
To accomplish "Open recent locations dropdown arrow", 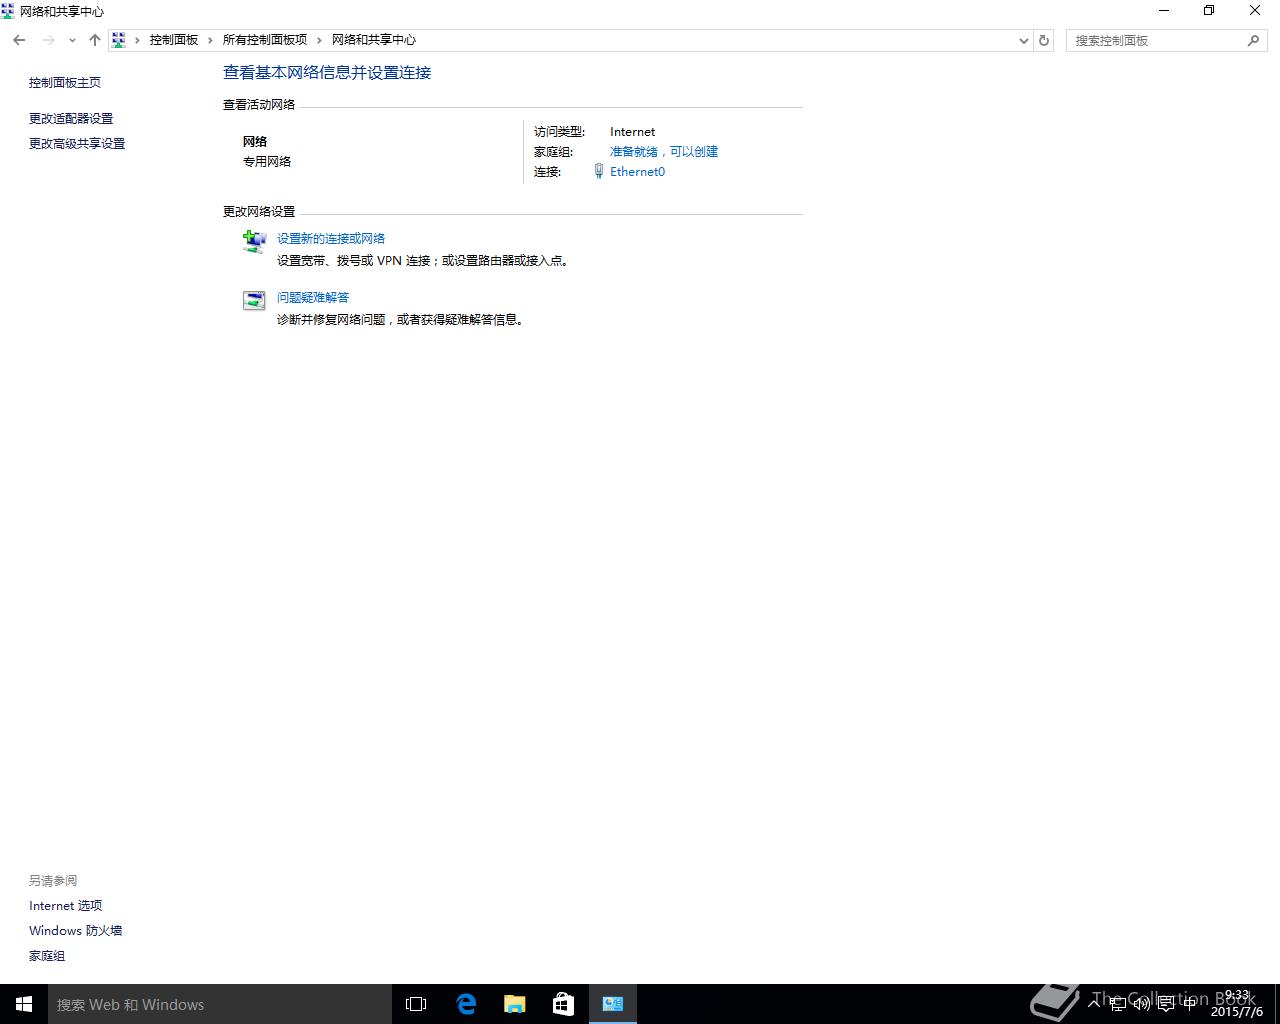I will (x=72, y=41).
